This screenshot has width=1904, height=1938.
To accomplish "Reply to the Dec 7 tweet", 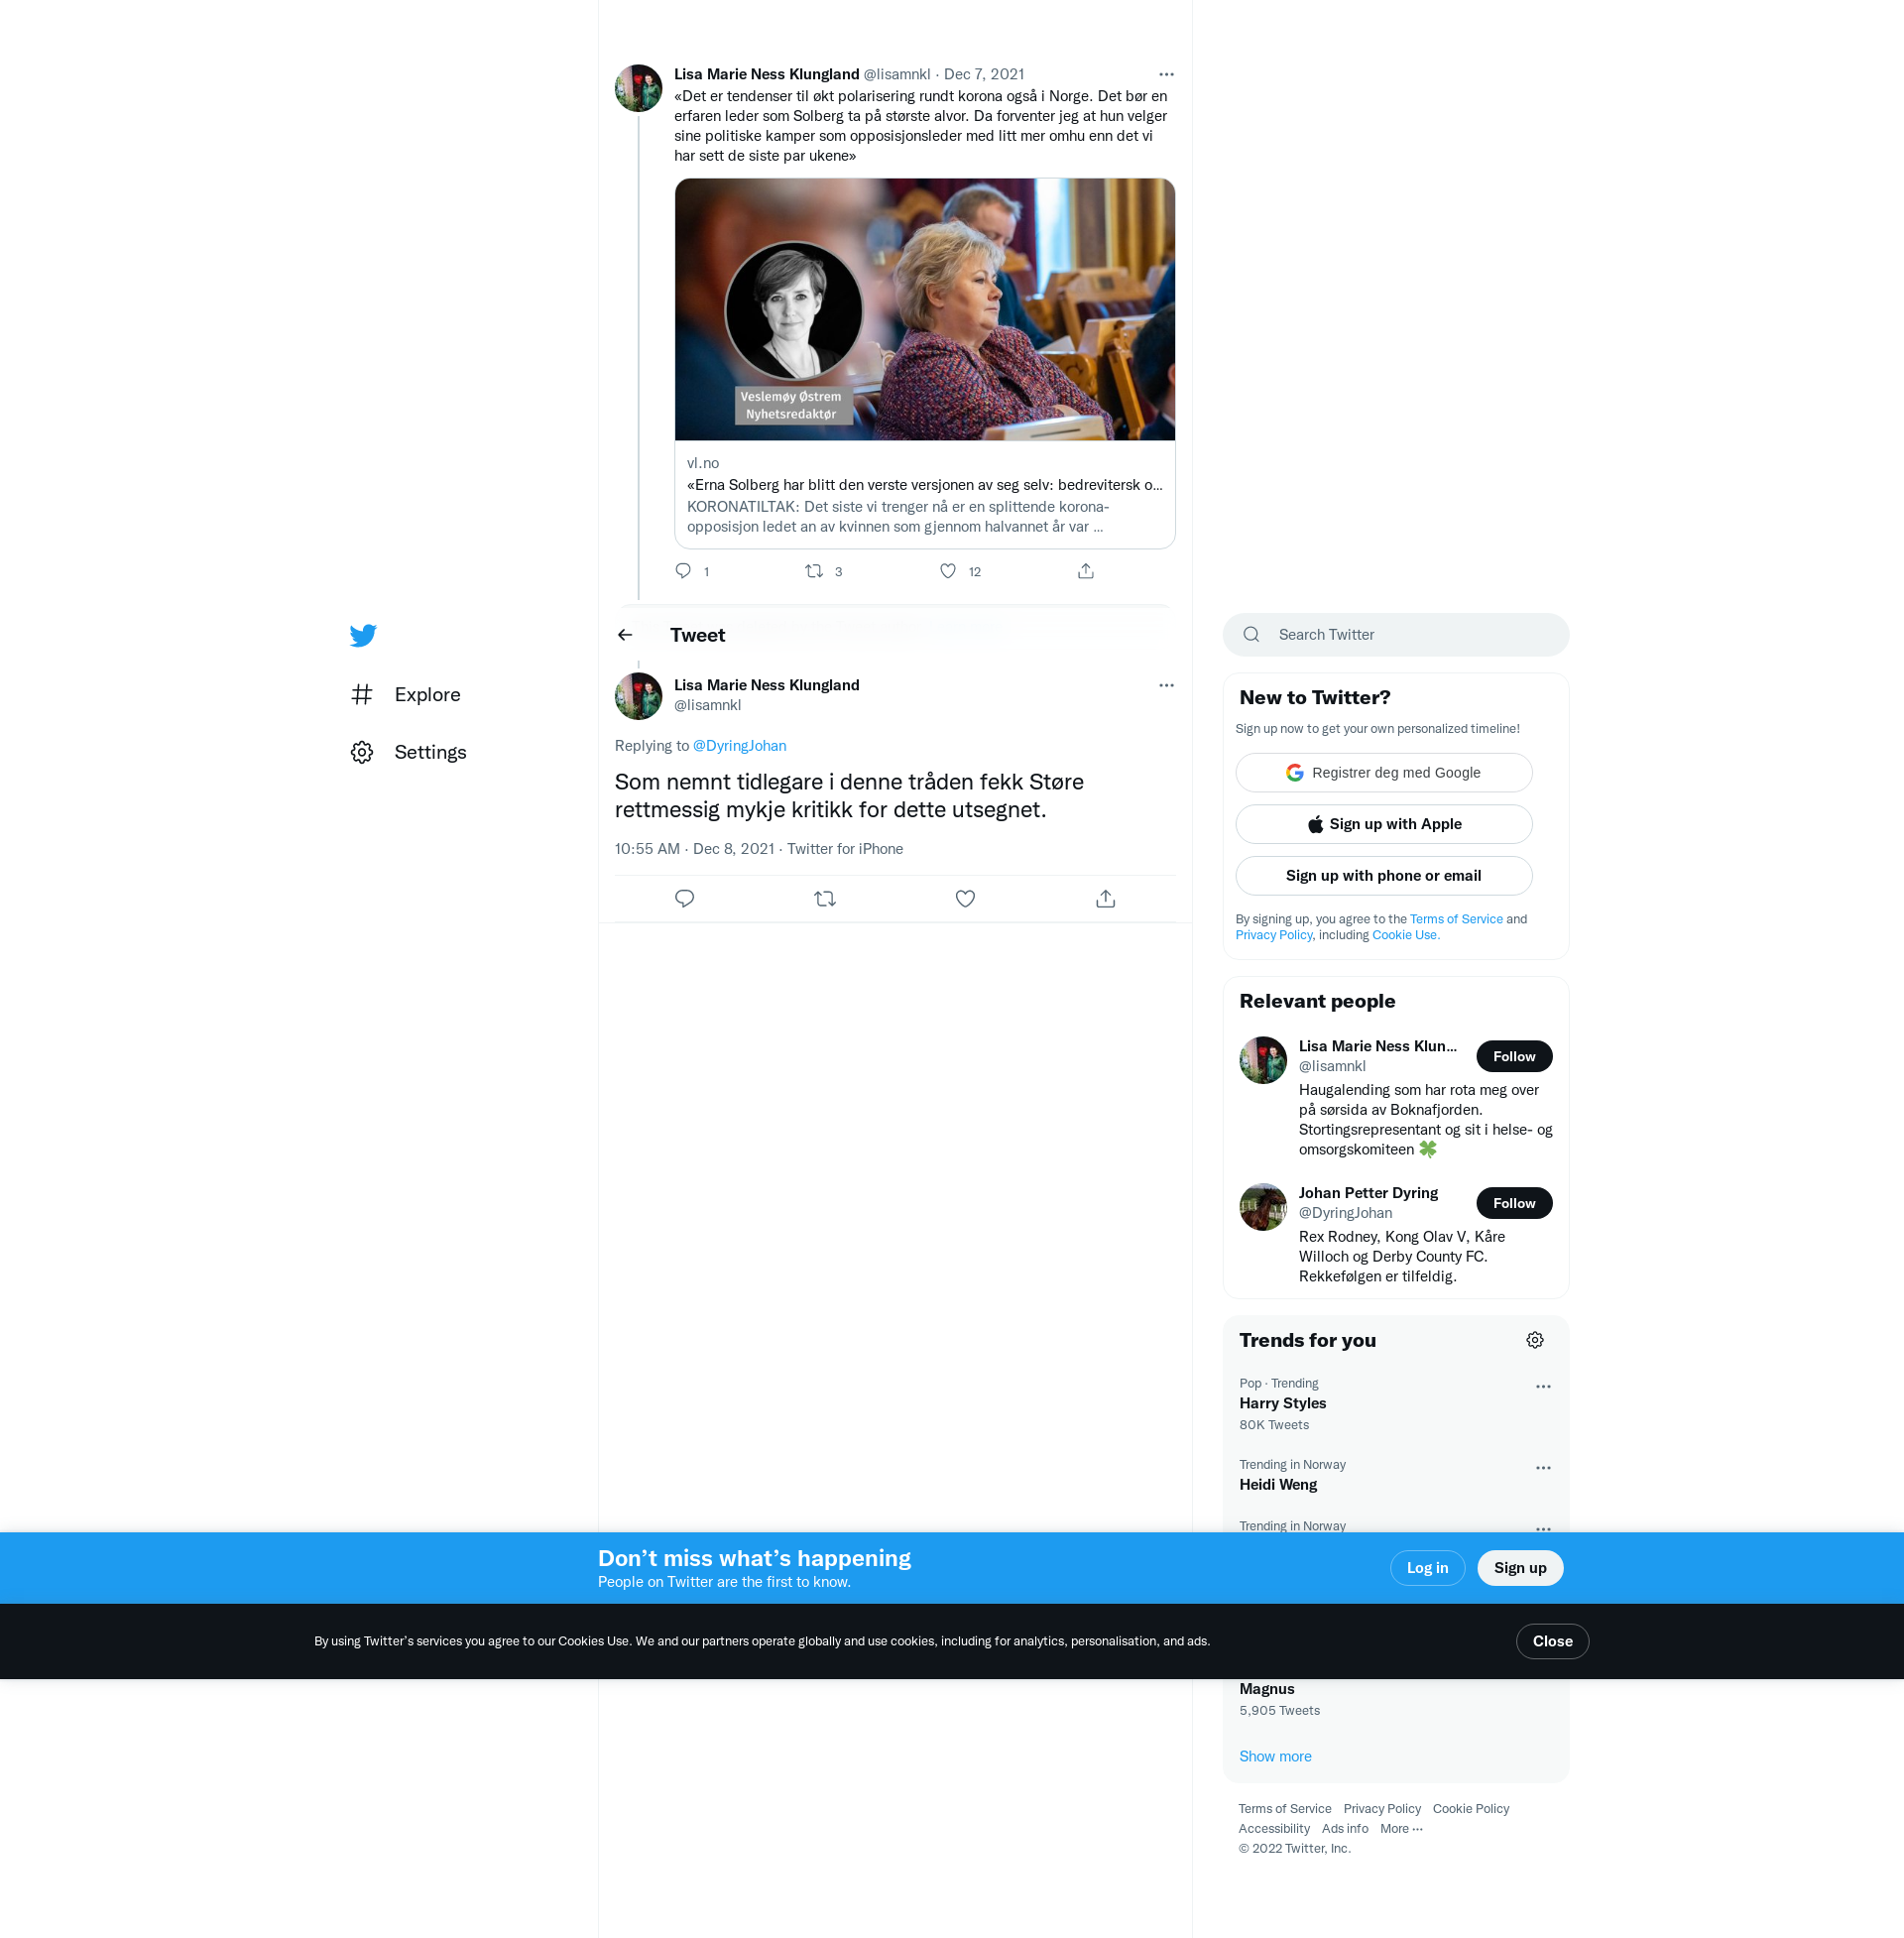I will pos(683,571).
